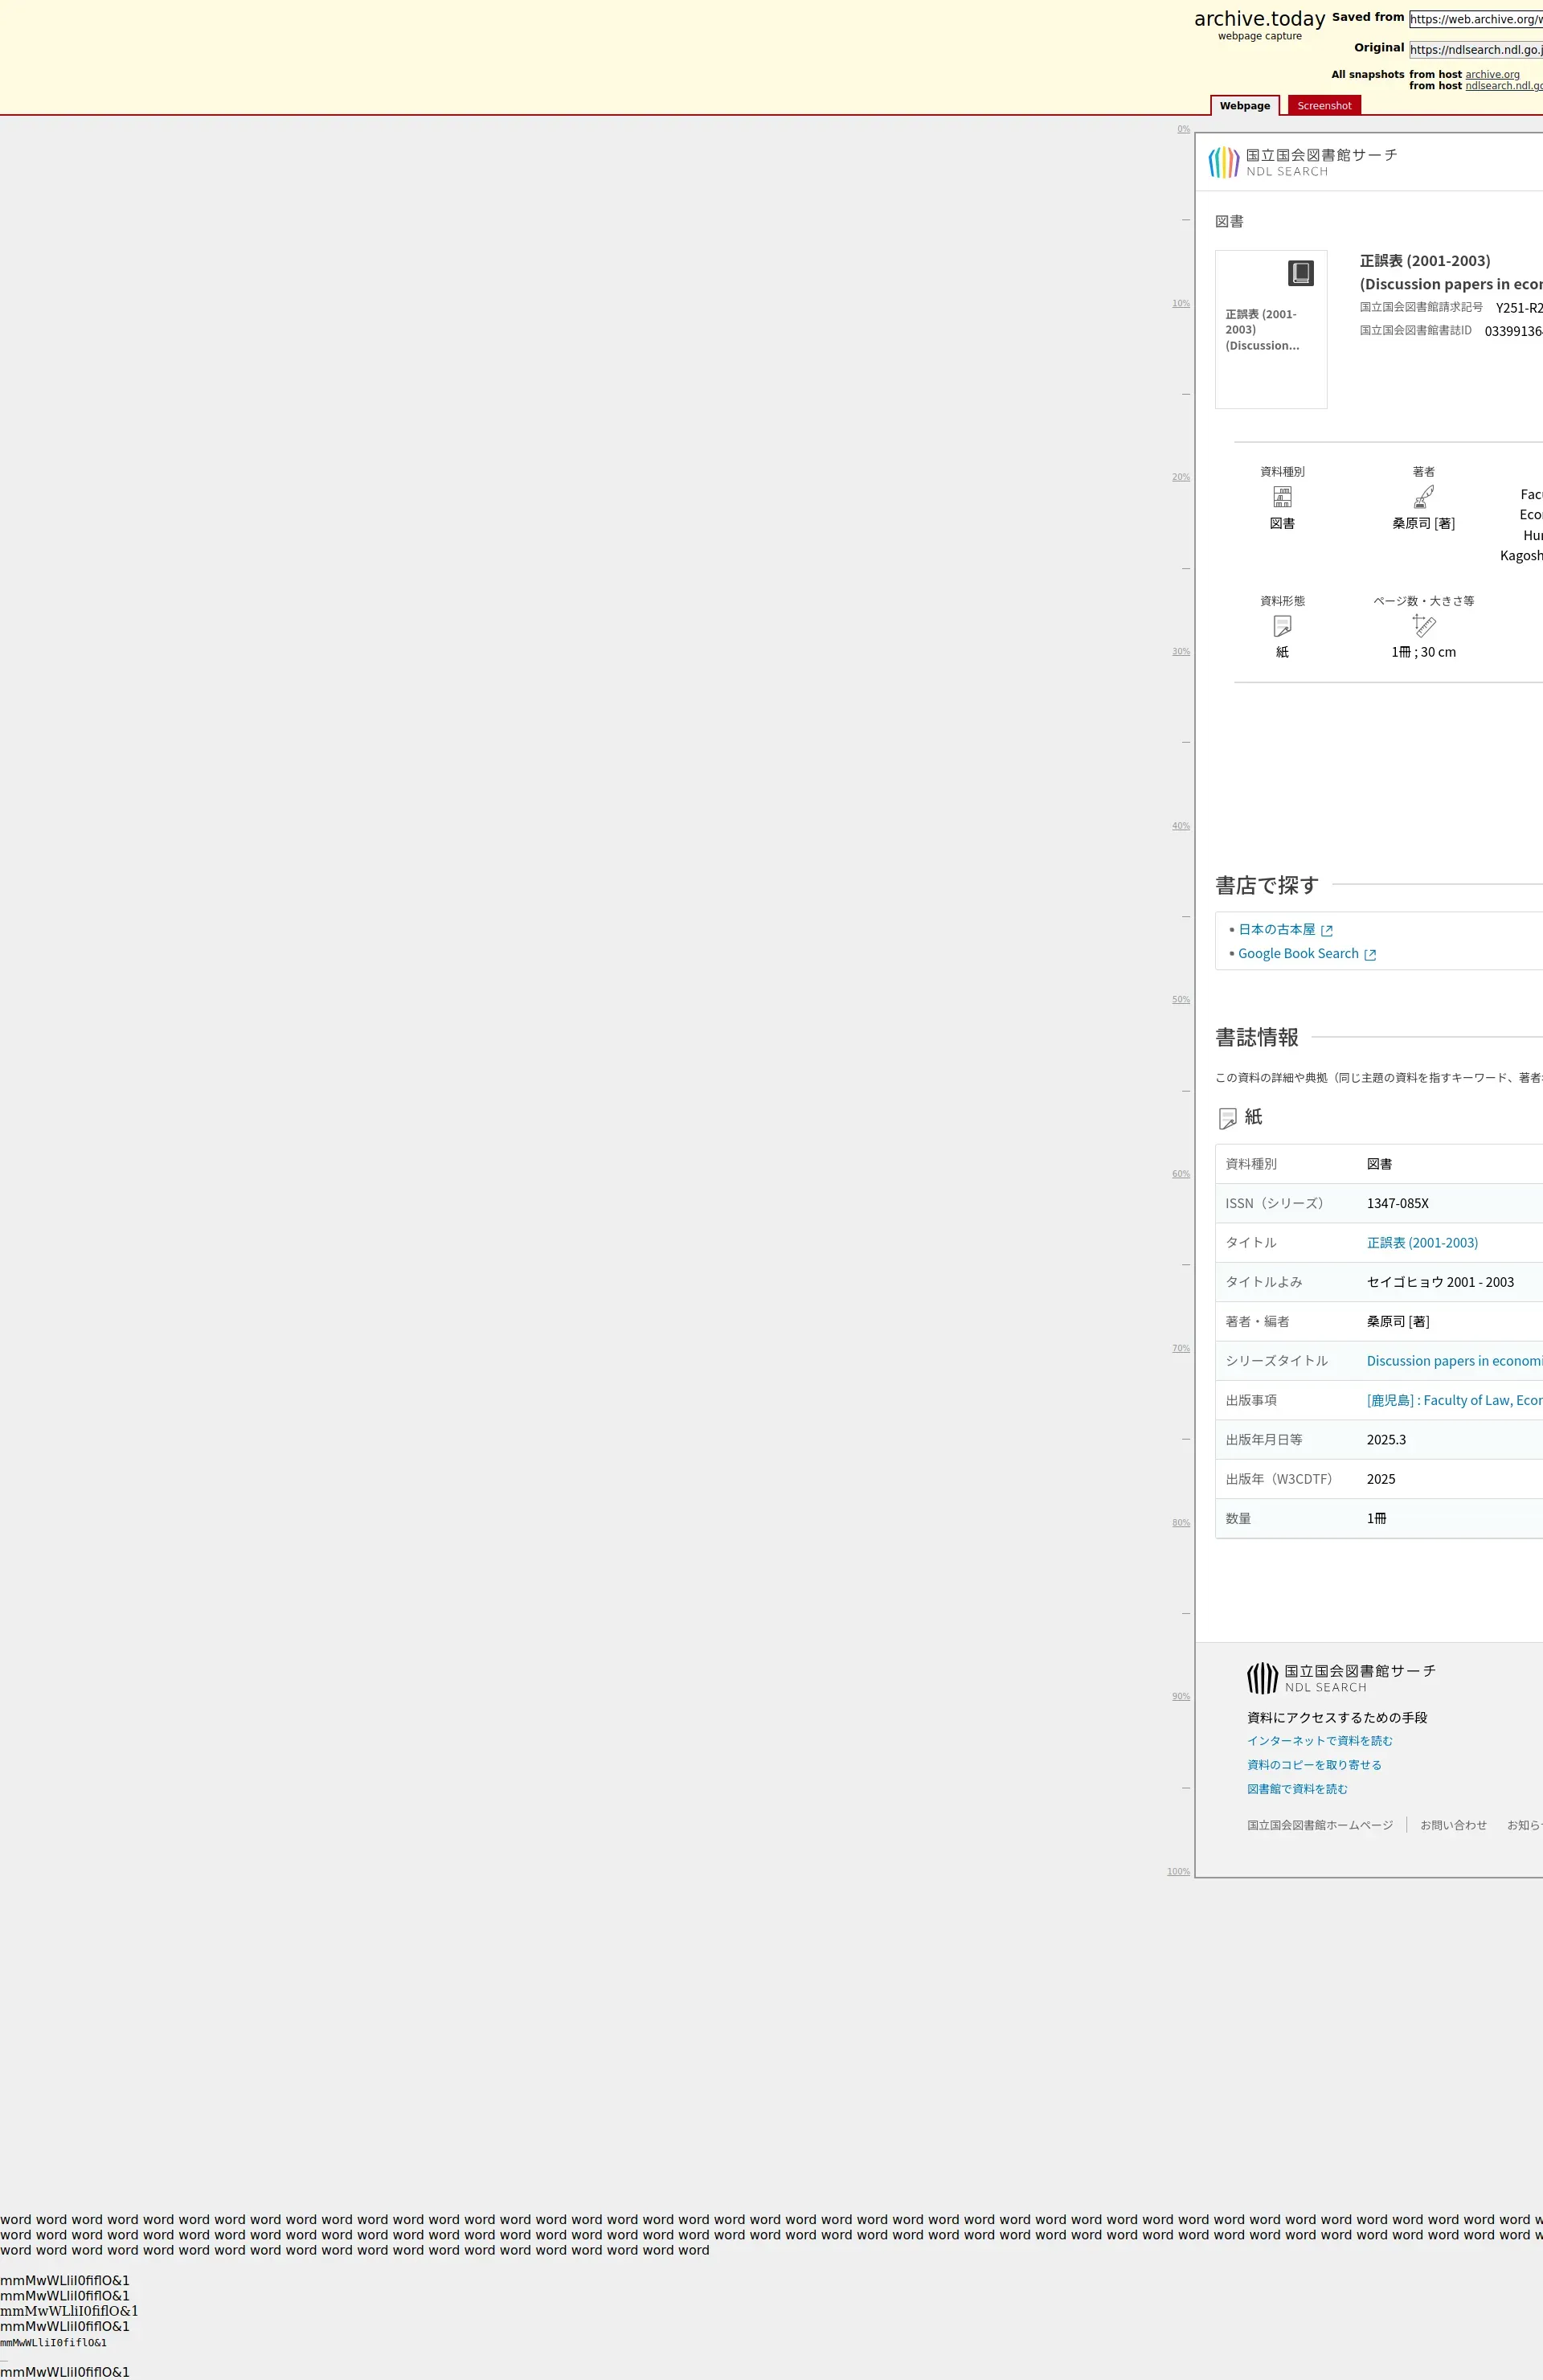Image resolution: width=1543 pixels, height=2380 pixels.
Task: Select the Webpage tab
Action: [1244, 106]
